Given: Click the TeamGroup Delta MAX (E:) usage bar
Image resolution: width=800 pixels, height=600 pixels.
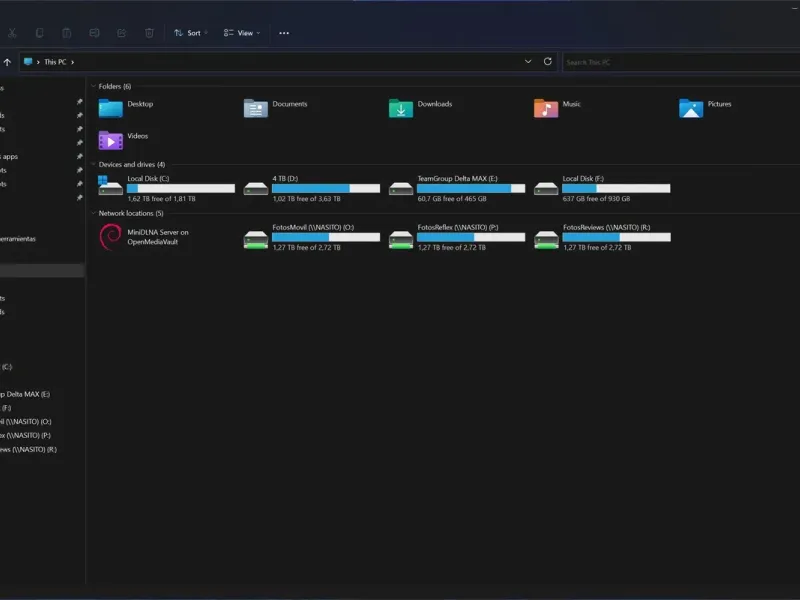Looking at the screenshot, I should [x=471, y=188].
